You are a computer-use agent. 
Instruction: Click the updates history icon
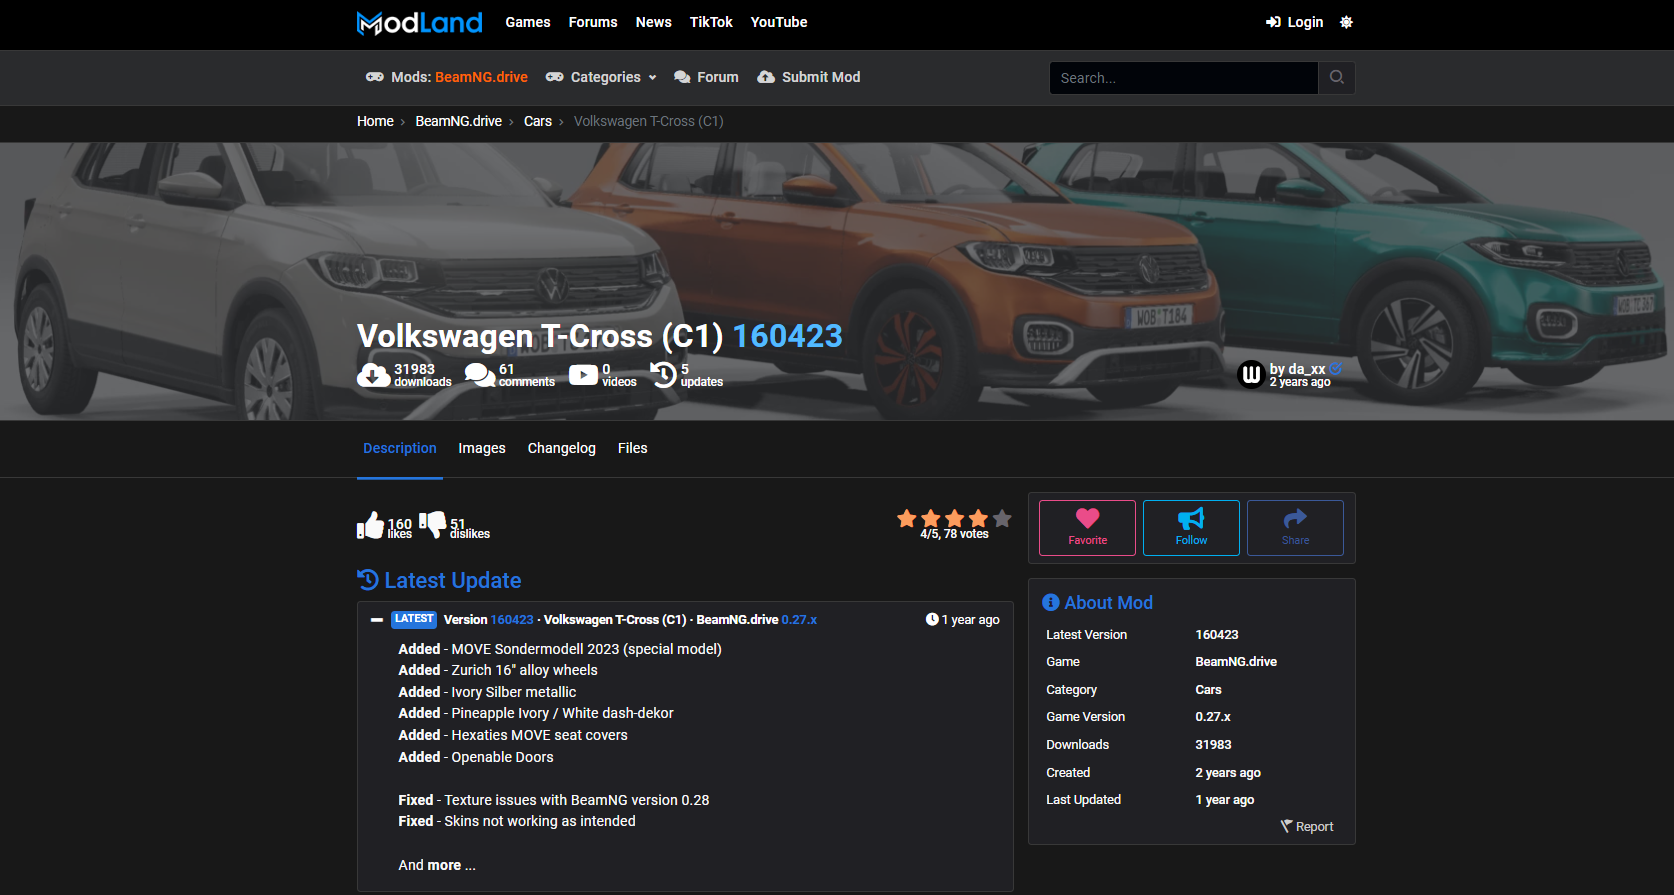[x=663, y=375]
